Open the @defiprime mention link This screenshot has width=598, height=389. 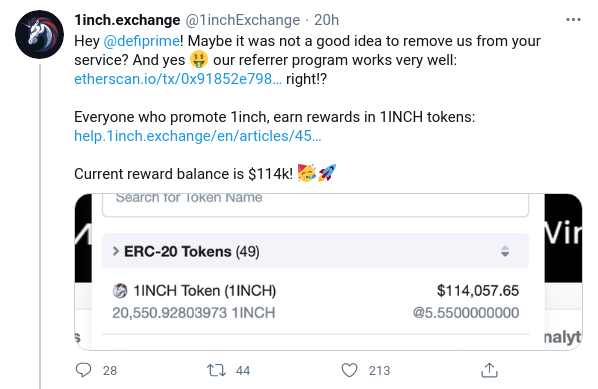pos(141,41)
